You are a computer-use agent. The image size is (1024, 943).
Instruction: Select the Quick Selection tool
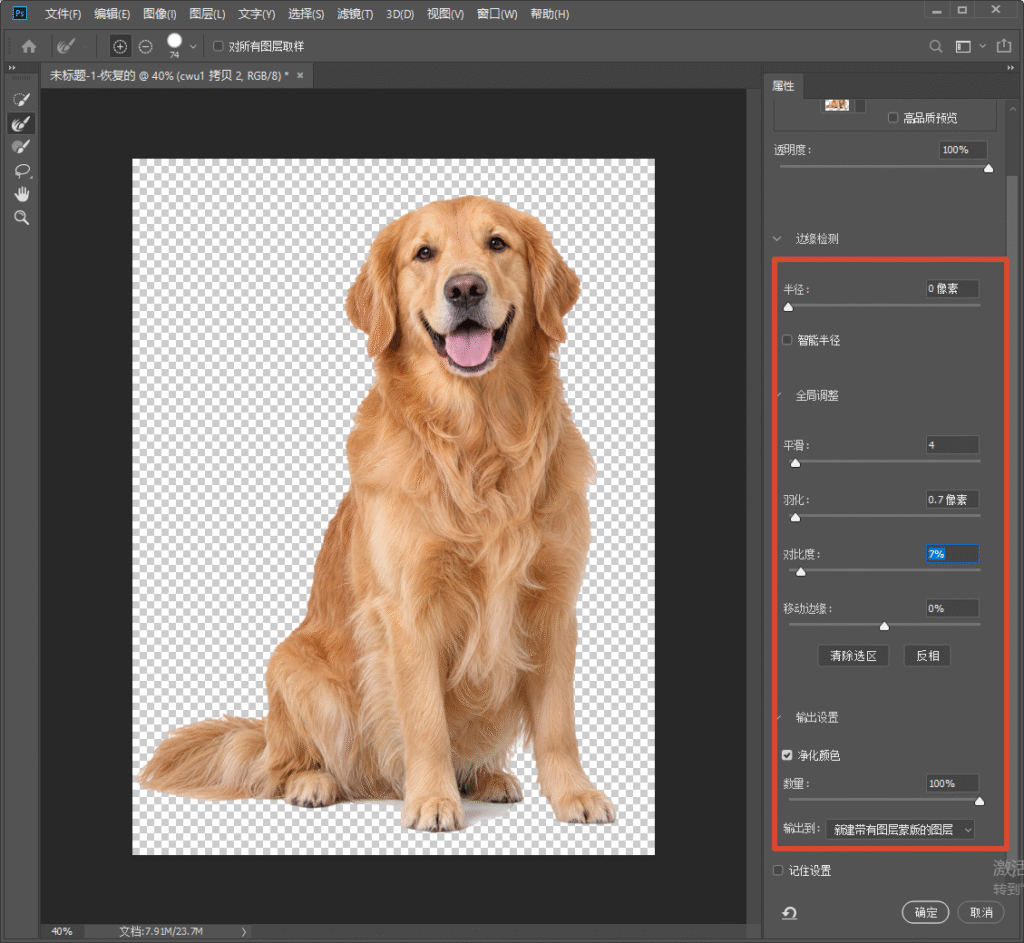click(x=22, y=99)
